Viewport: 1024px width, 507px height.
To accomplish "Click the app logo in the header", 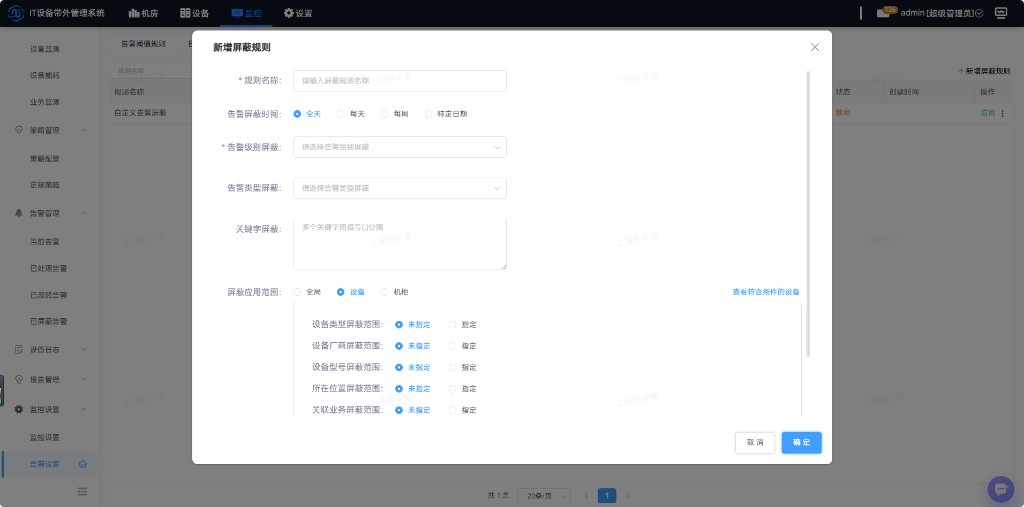I will (x=16, y=13).
